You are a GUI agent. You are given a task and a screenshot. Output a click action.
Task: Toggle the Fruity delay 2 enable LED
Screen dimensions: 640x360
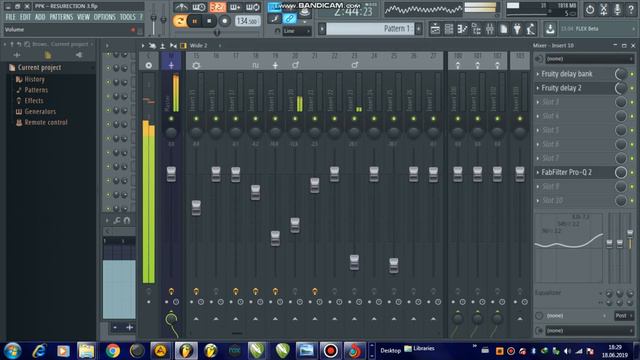[632, 88]
